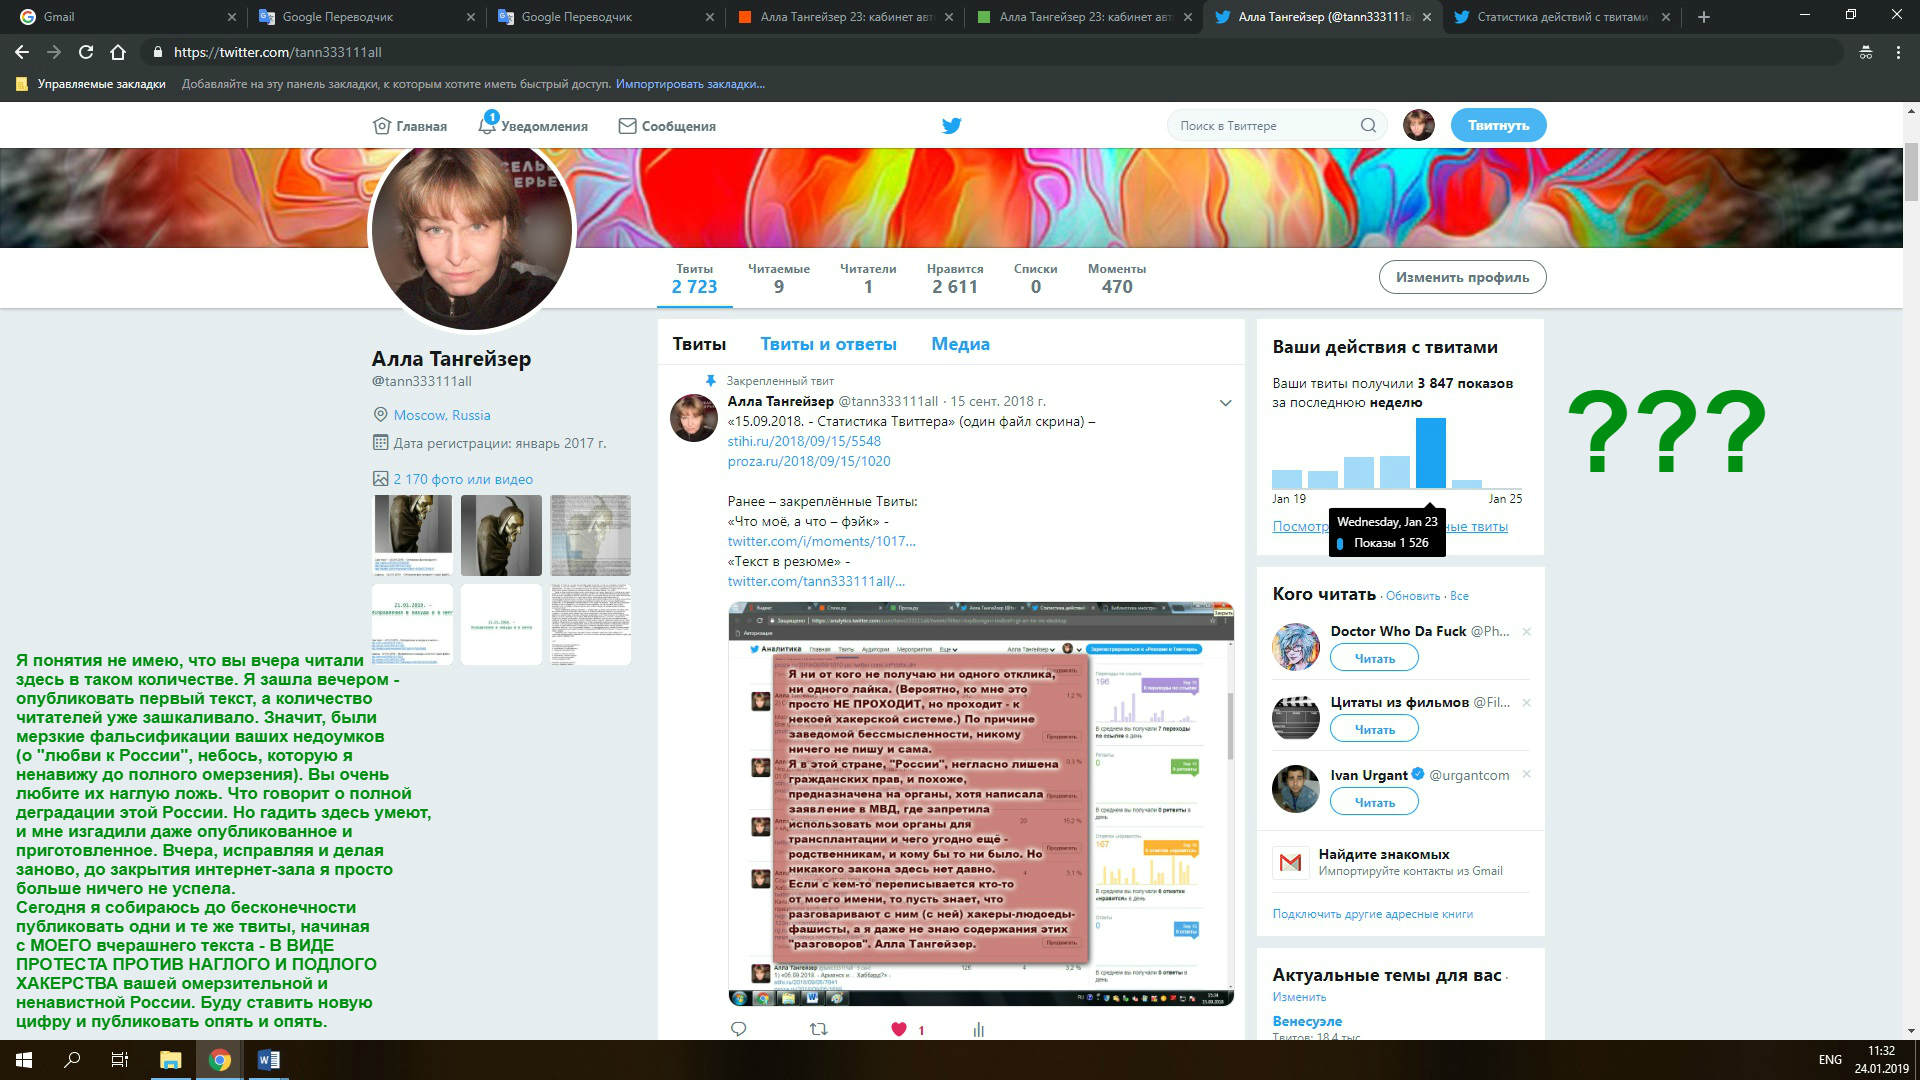The width and height of the screenshot is (1920, 1080).
Task: Follow Doctor Who Da Fuck with Читать
Action: [1374, 658]
